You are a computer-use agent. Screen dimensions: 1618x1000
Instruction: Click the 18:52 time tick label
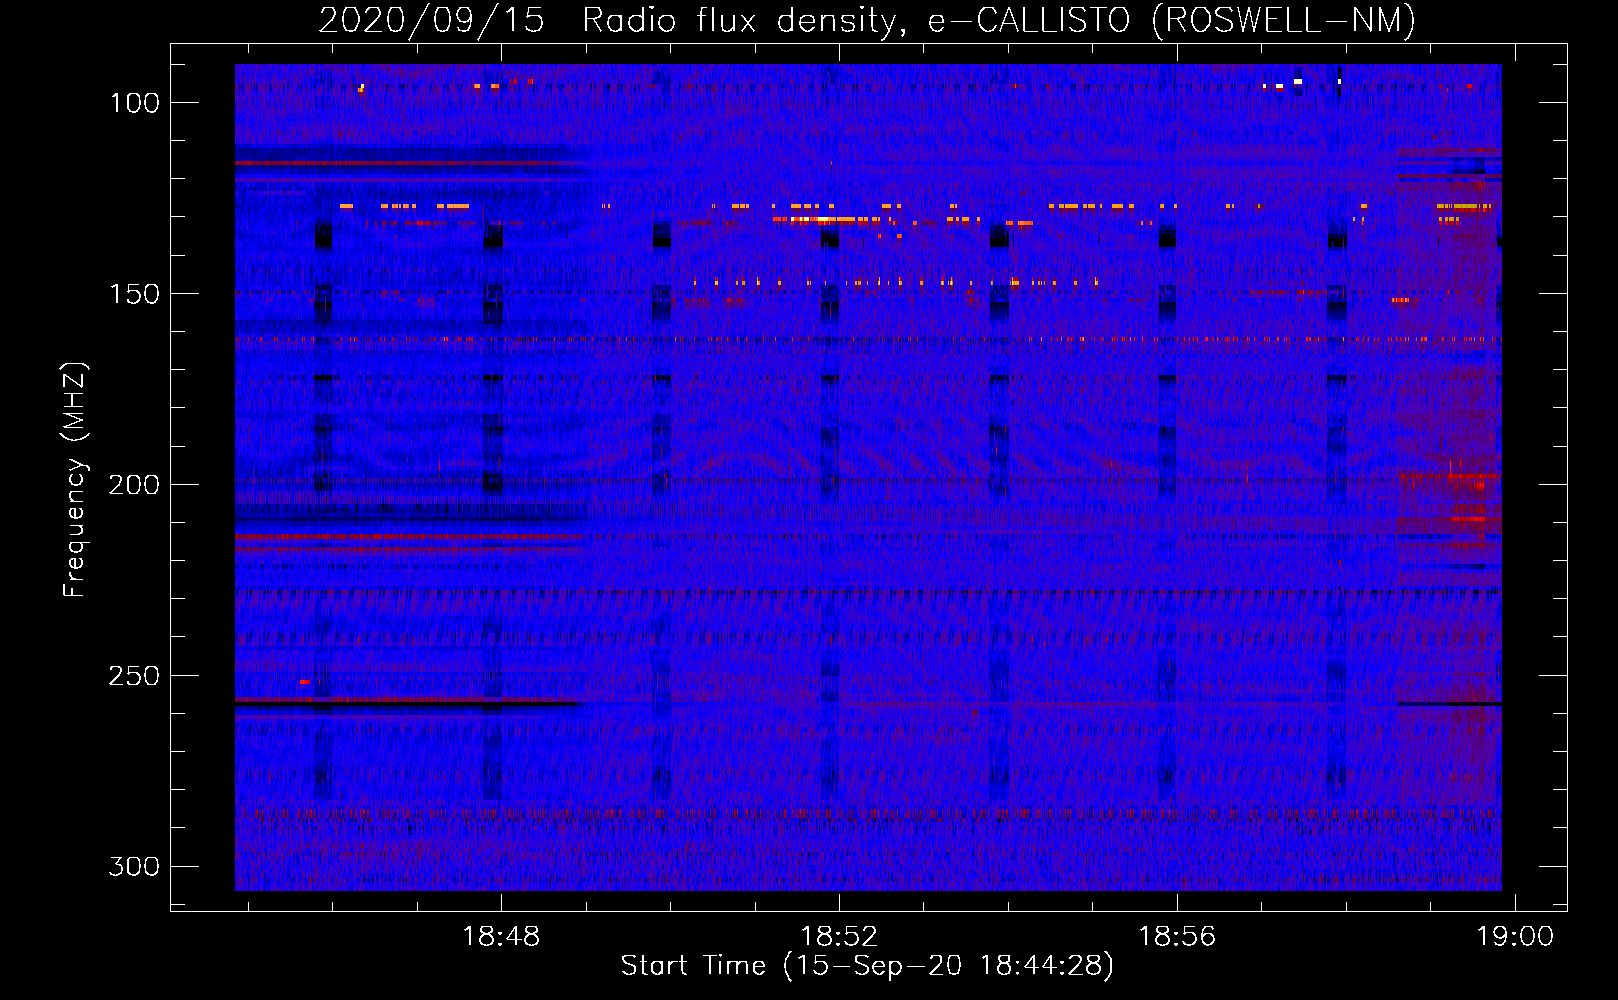839,937
